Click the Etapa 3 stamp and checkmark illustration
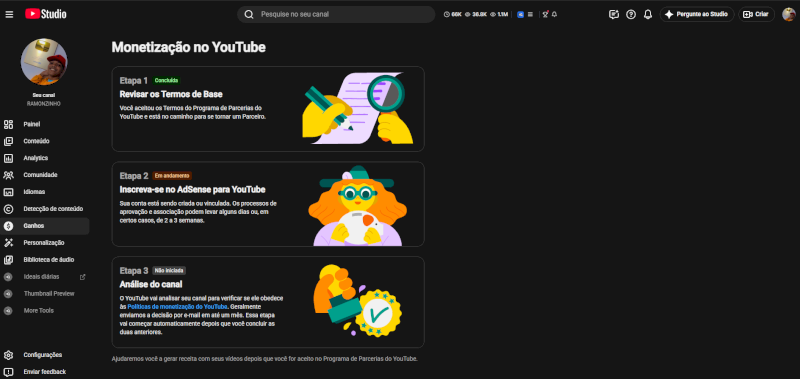 (x=357, y=301)
